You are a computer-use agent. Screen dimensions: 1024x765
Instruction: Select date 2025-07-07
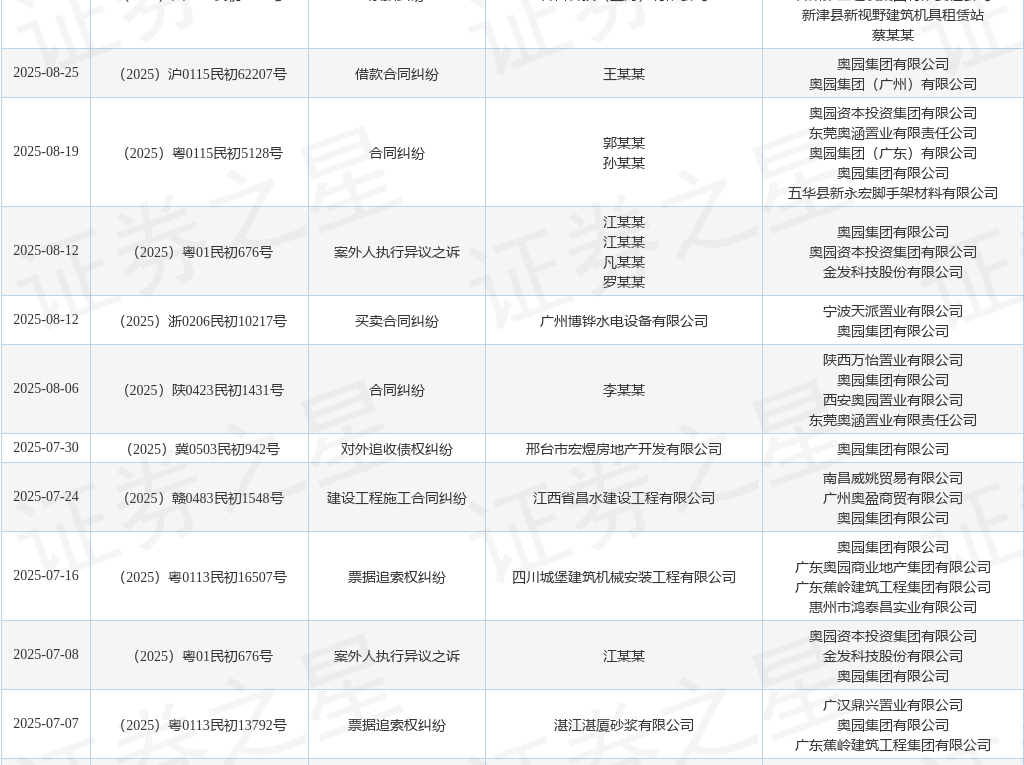tap(46, 724)
